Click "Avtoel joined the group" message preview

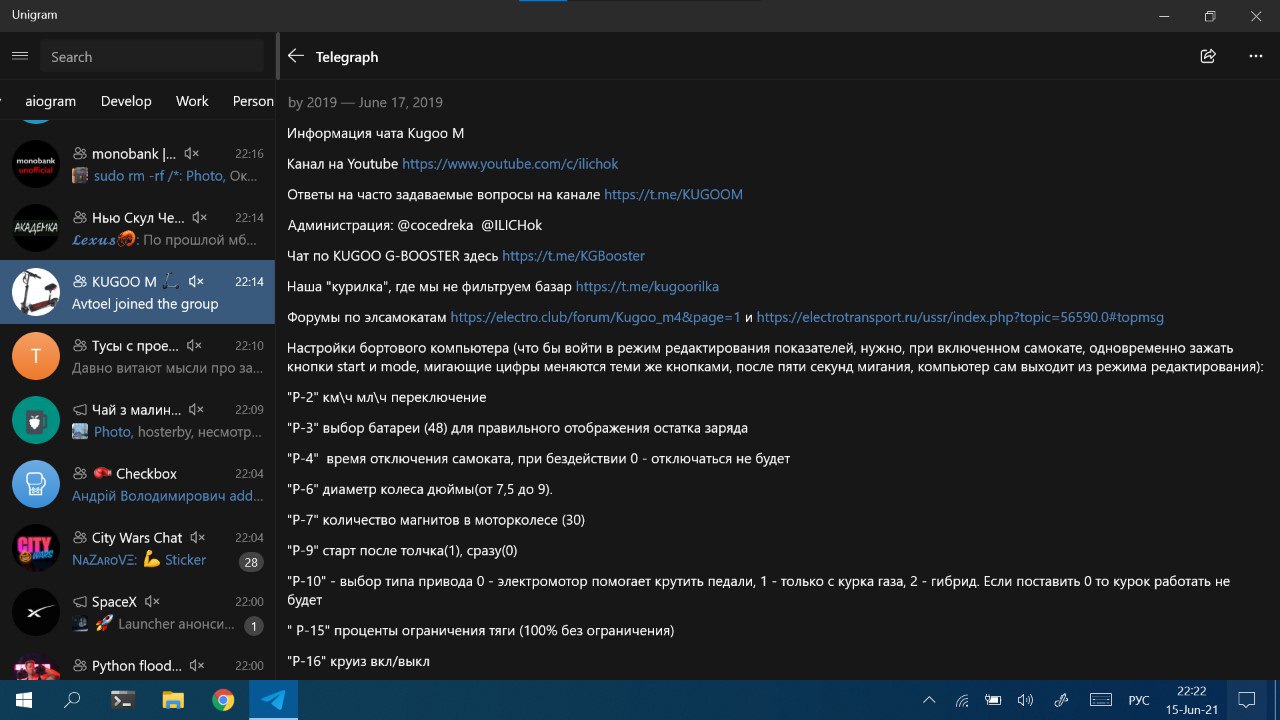145,303
